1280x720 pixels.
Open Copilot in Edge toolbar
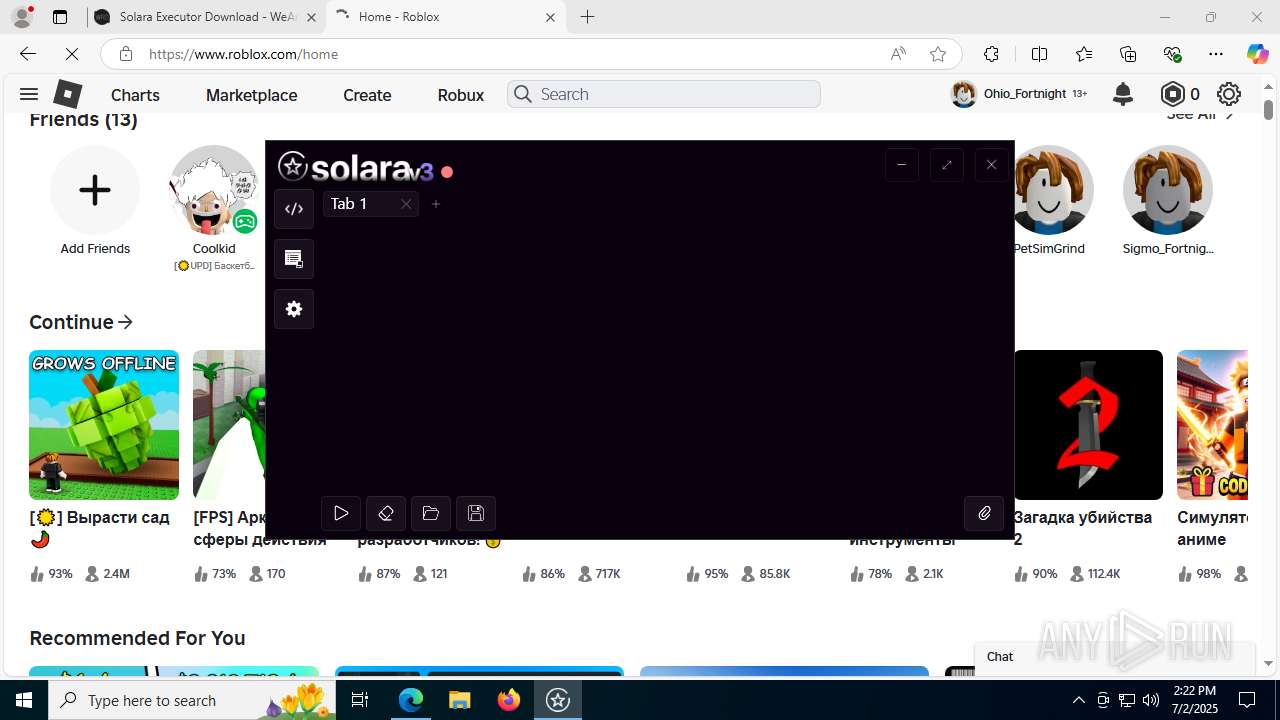click(1257, 54)
